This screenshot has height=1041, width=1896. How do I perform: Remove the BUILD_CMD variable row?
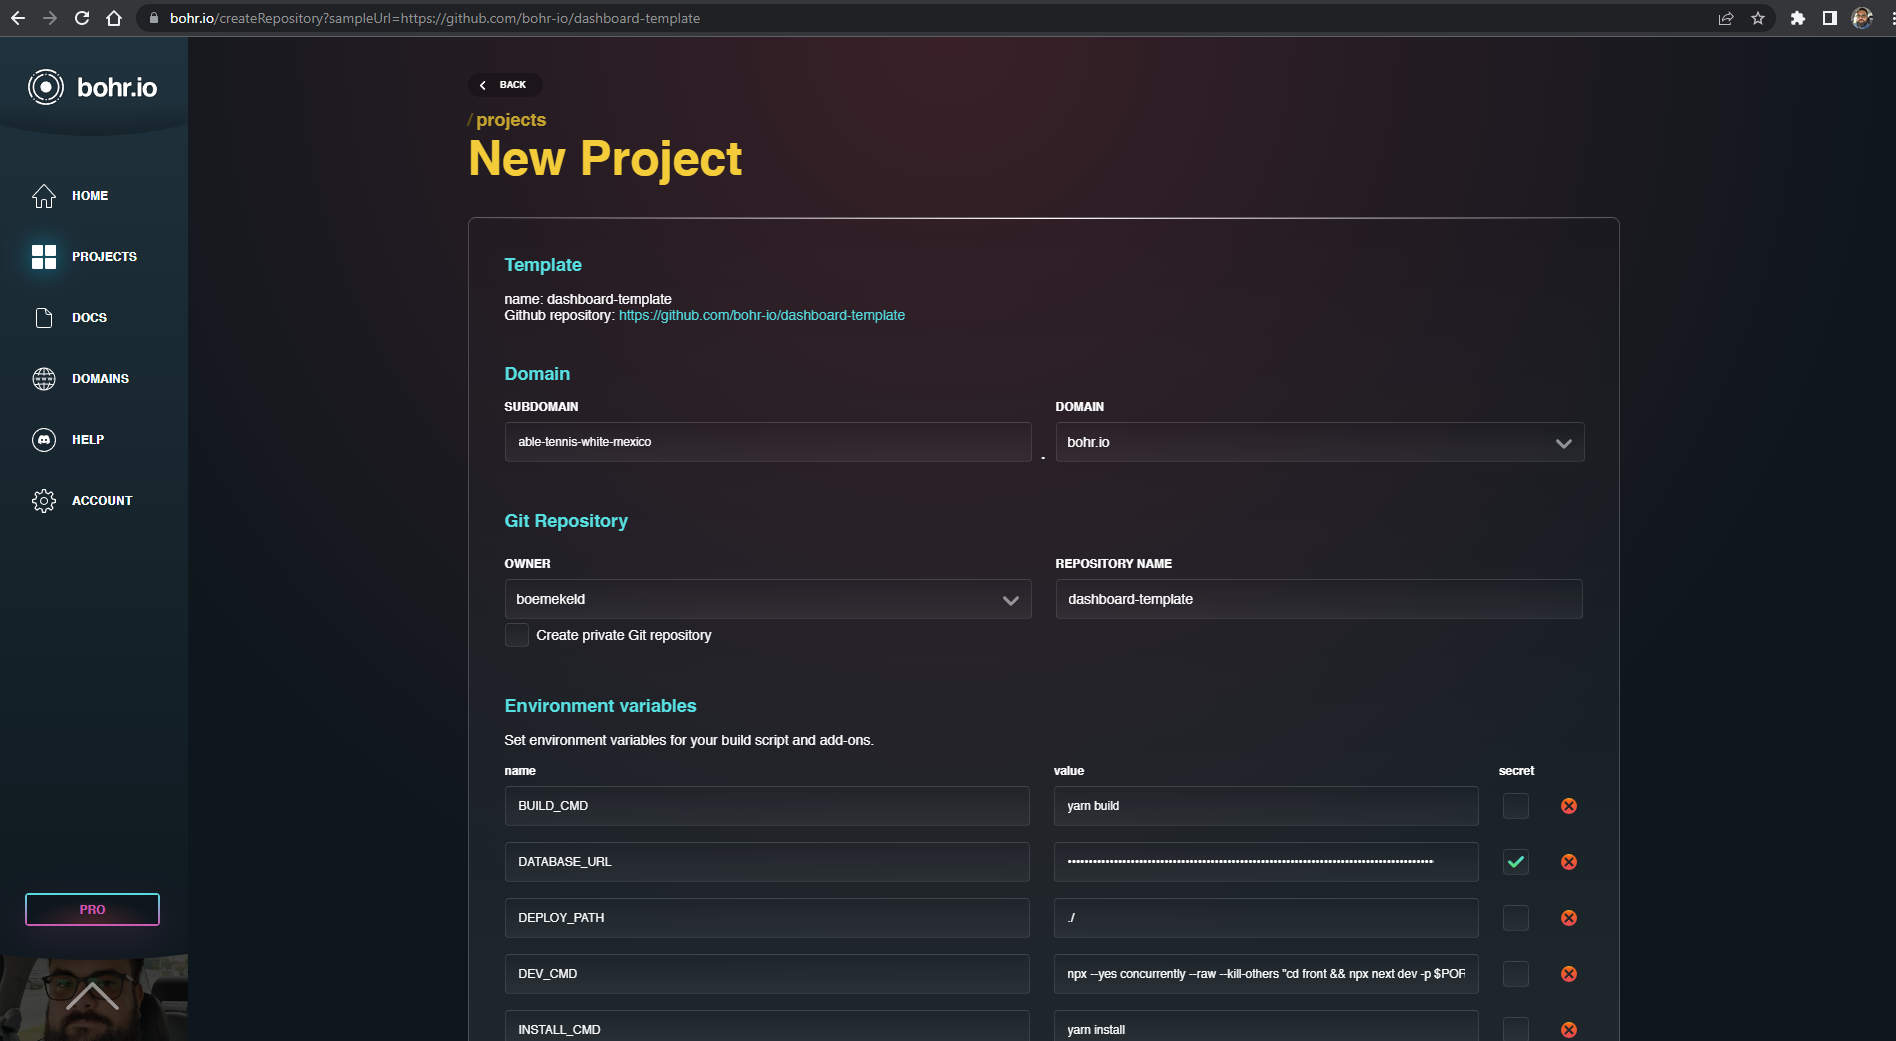1569,806
